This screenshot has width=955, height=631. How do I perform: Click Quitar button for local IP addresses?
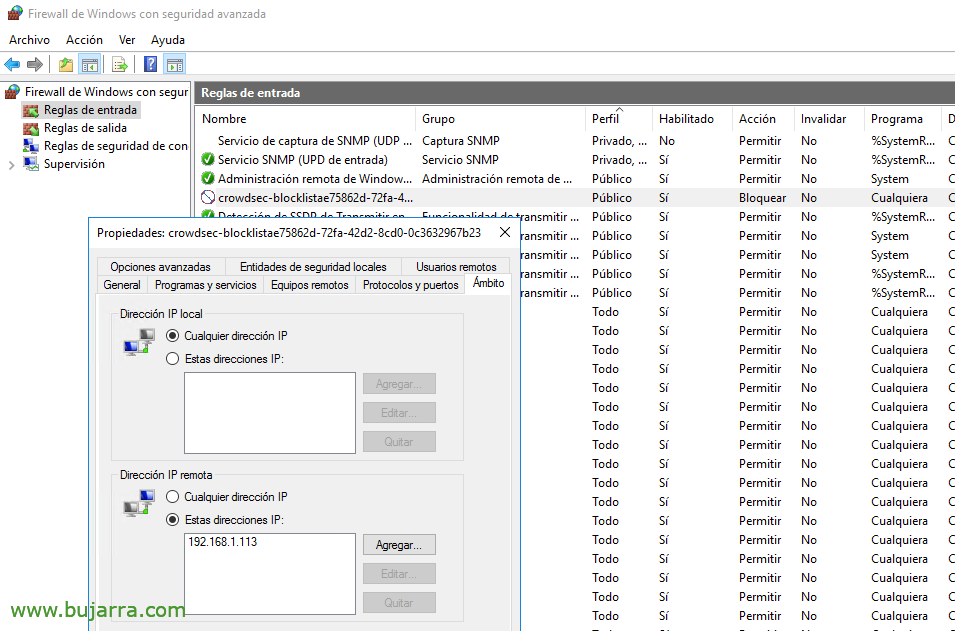tap(399, 442)
